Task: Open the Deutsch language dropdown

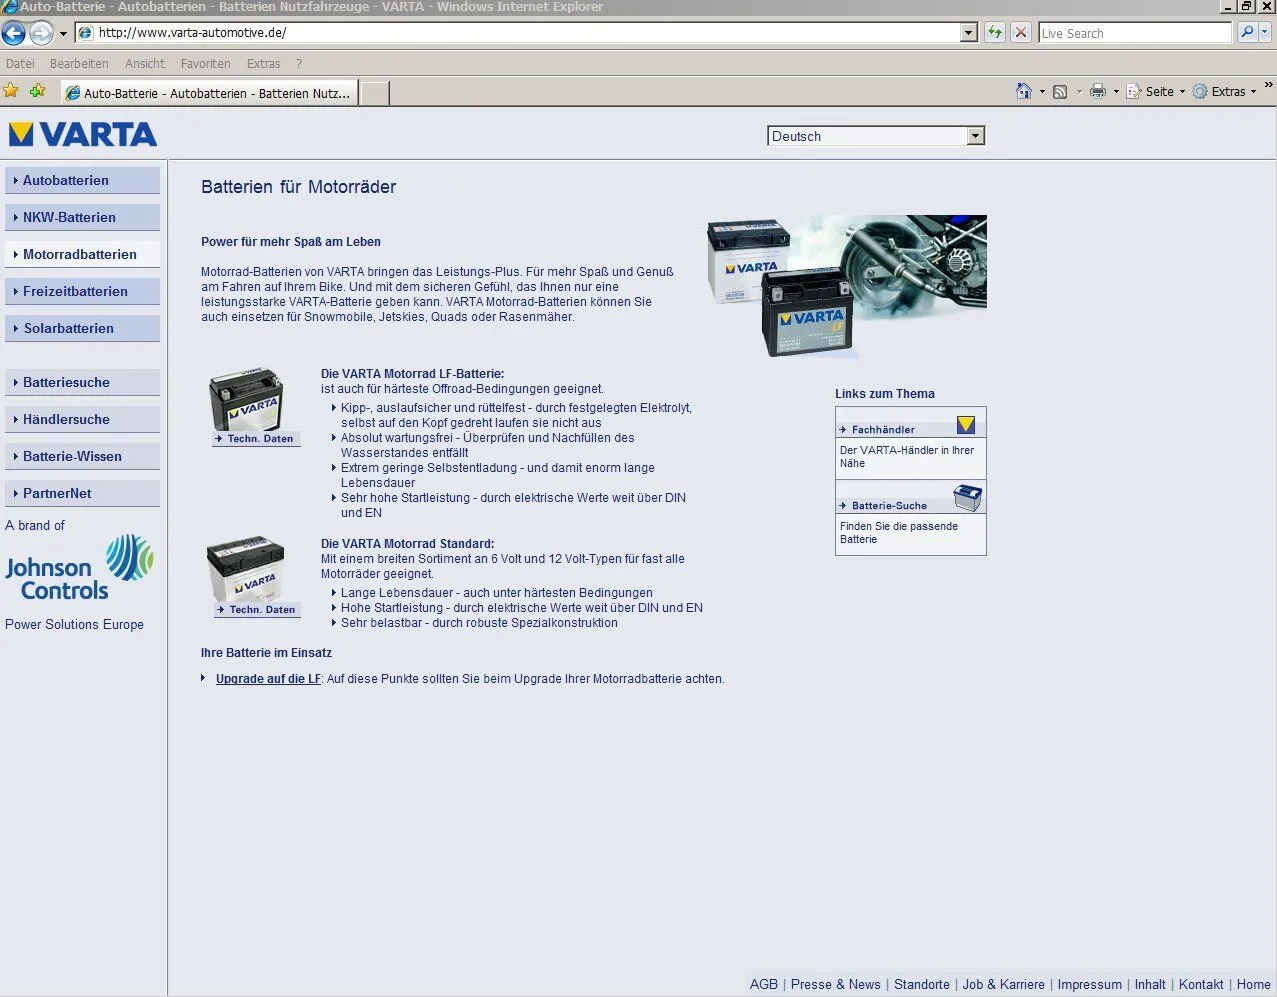Action: pos(976,136)
